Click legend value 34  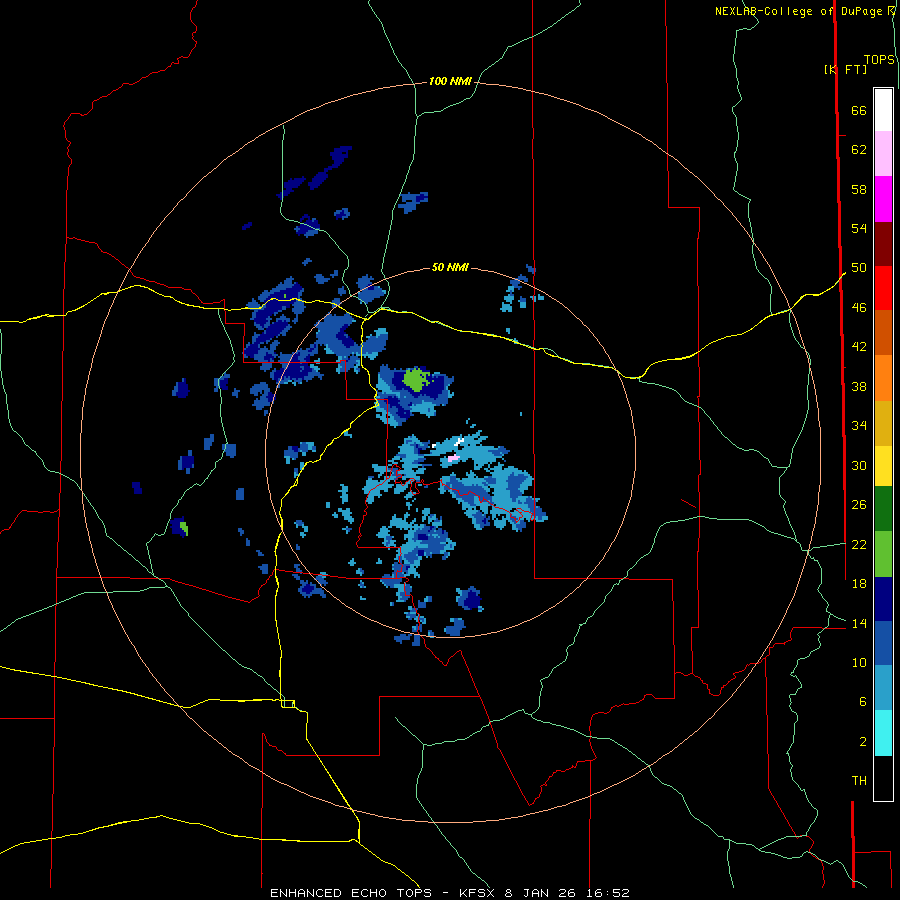click(859, 426)
